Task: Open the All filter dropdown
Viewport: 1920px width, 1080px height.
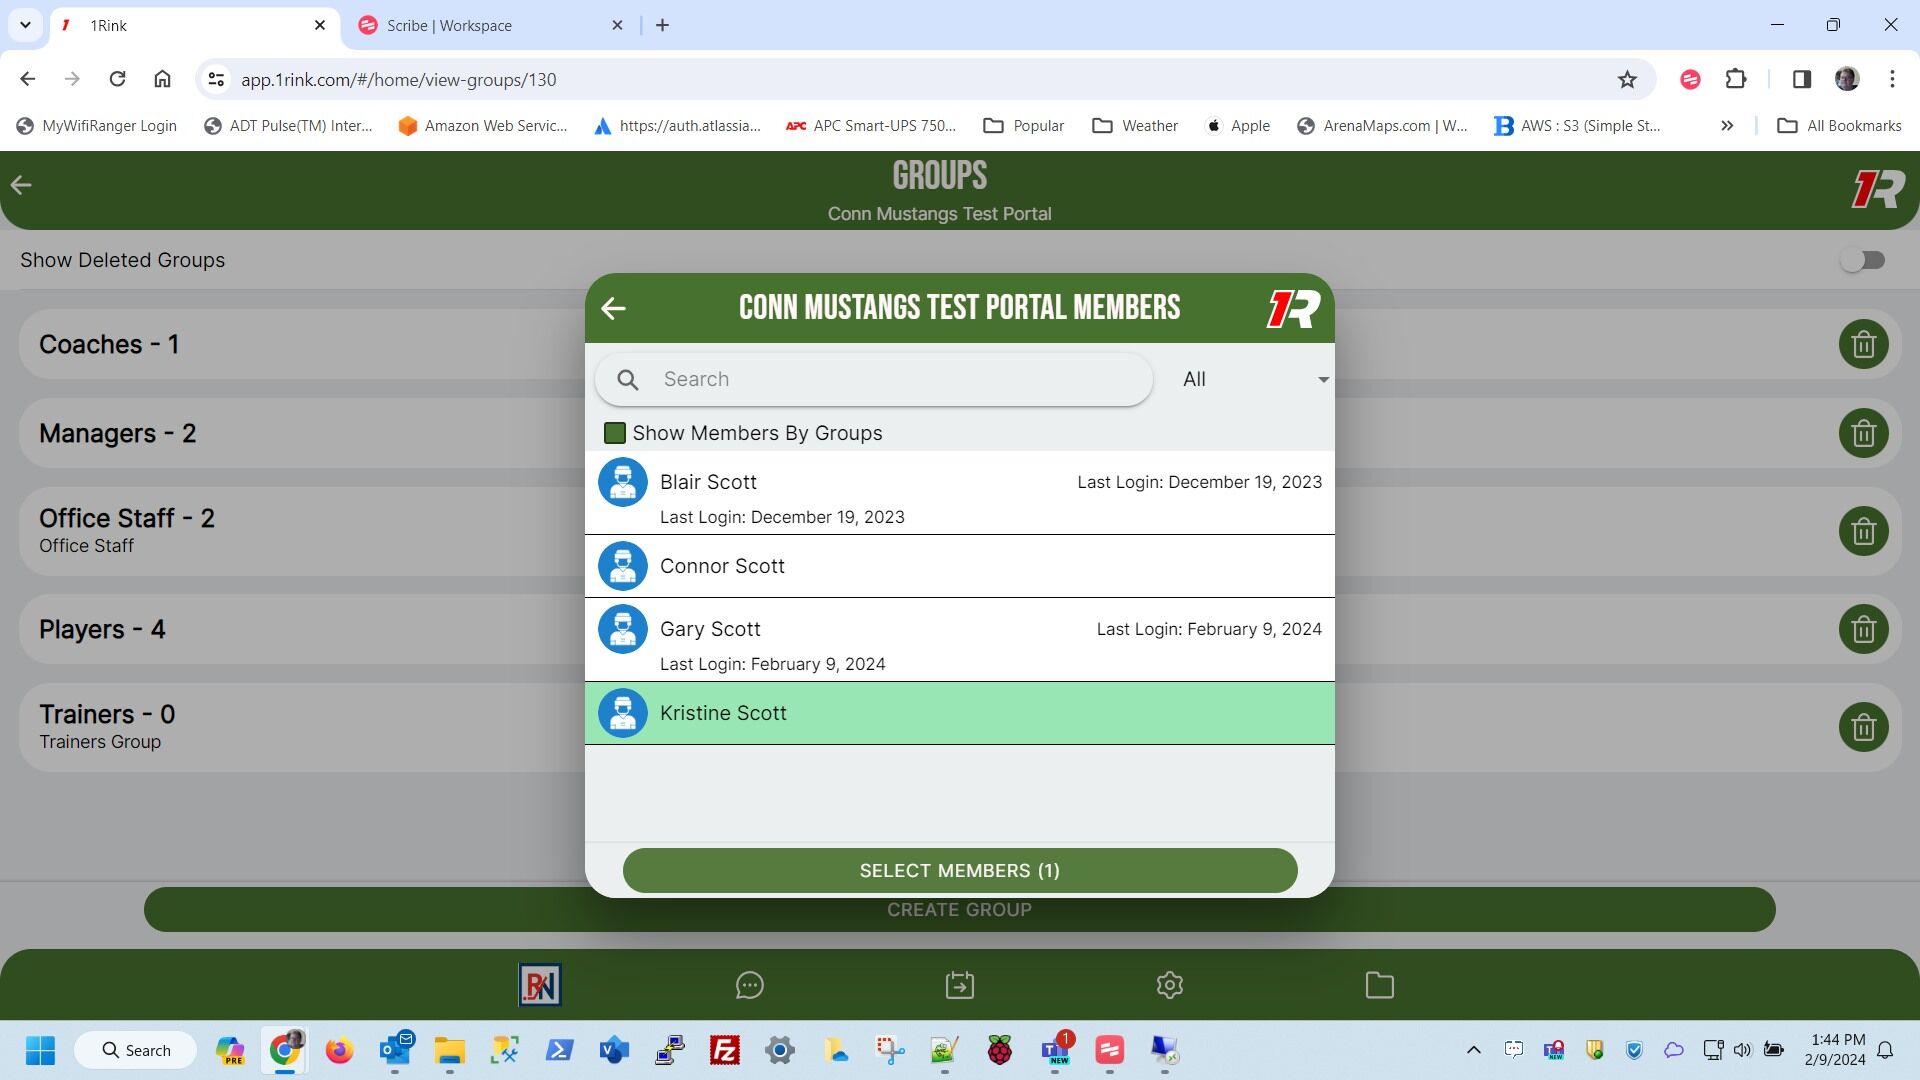Action: point(1253,380)
